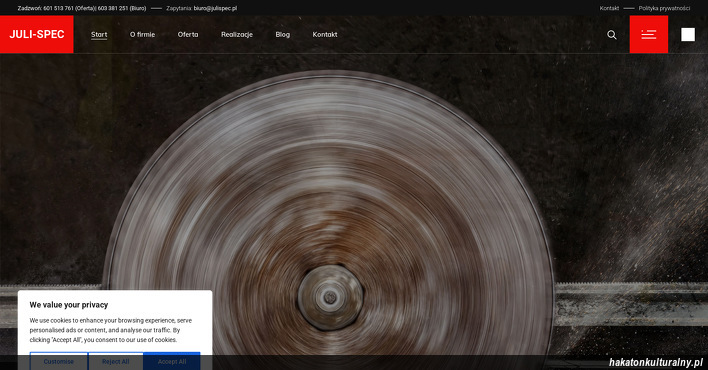
Task: Click phone number 601 513 761 (Oferta)
Action: (68, 8)
